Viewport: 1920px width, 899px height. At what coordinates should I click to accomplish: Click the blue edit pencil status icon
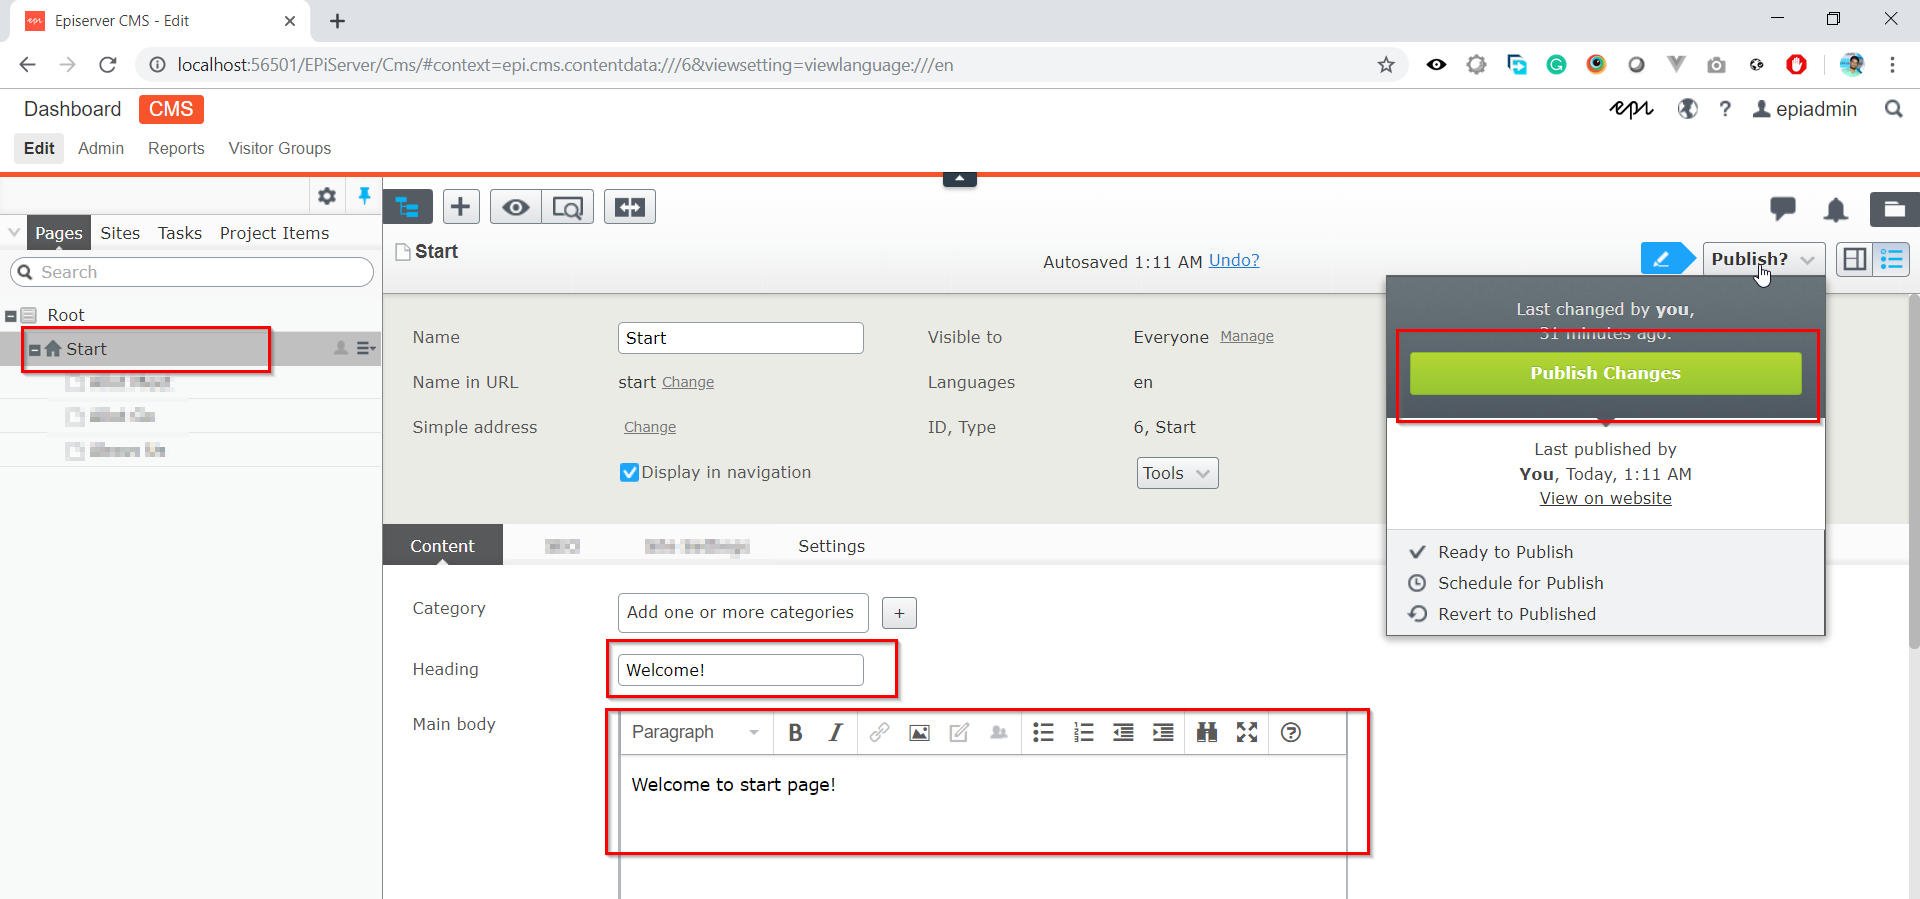tap(1667, 259)
